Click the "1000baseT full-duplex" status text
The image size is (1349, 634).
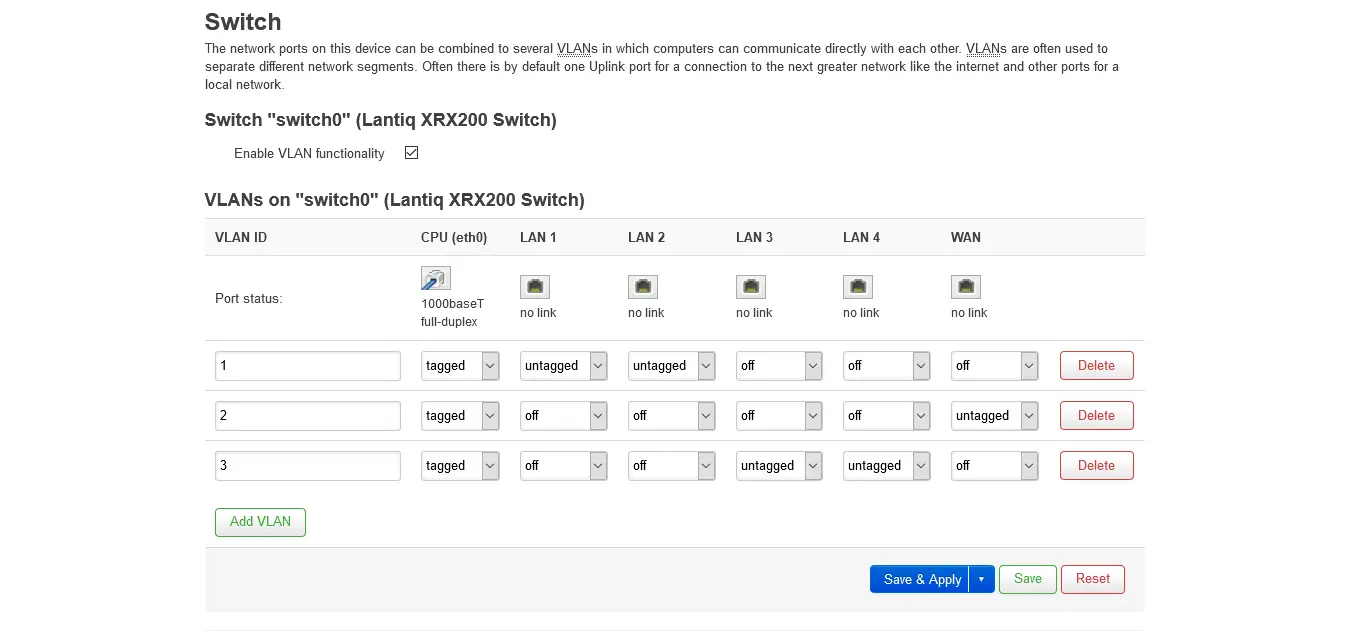452,312
